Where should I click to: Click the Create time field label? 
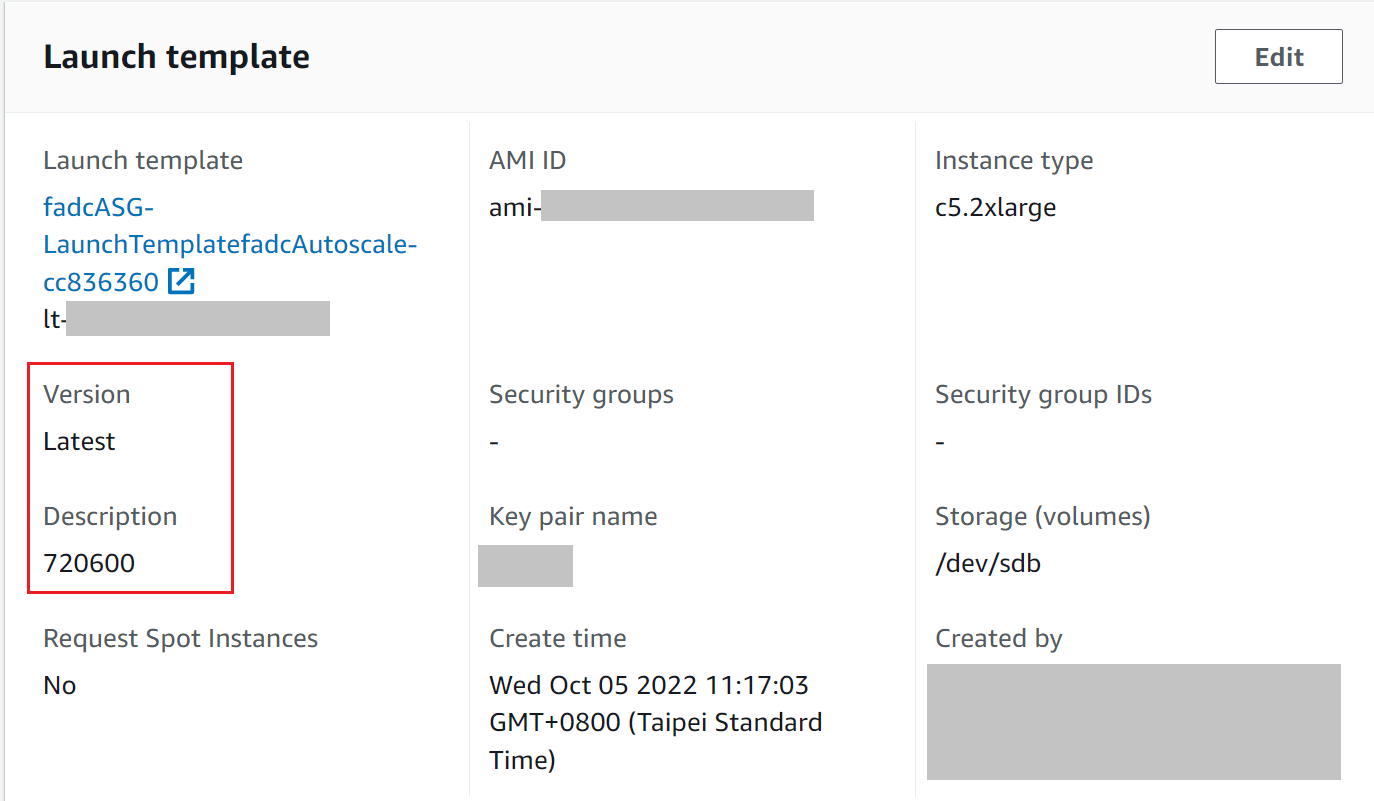557,639
